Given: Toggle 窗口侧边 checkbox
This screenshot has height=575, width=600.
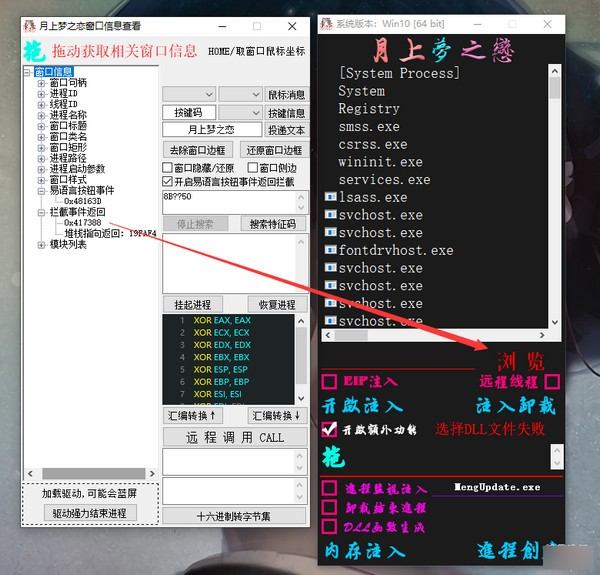Looking at the screenshot, I should (253, 168).
